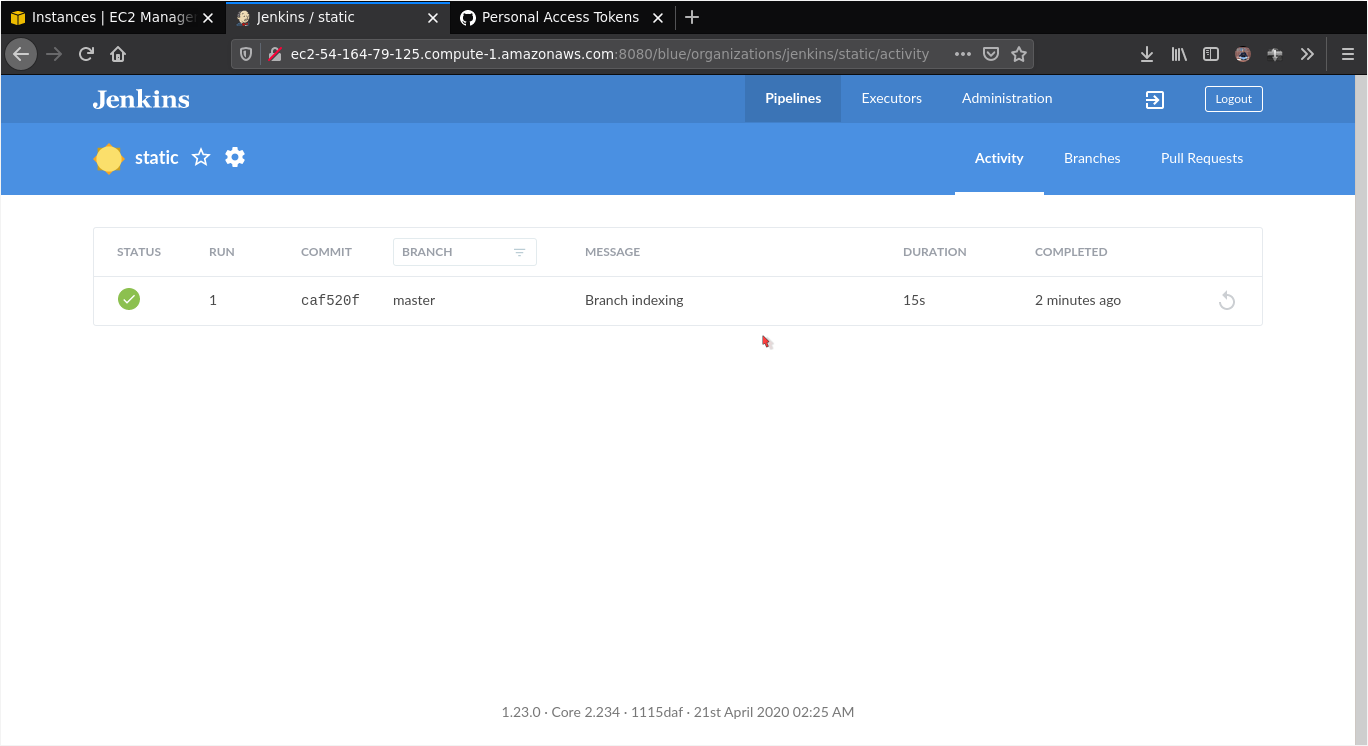Open static pipeline settings gear
1368x746 pixels.
point(235,157)
